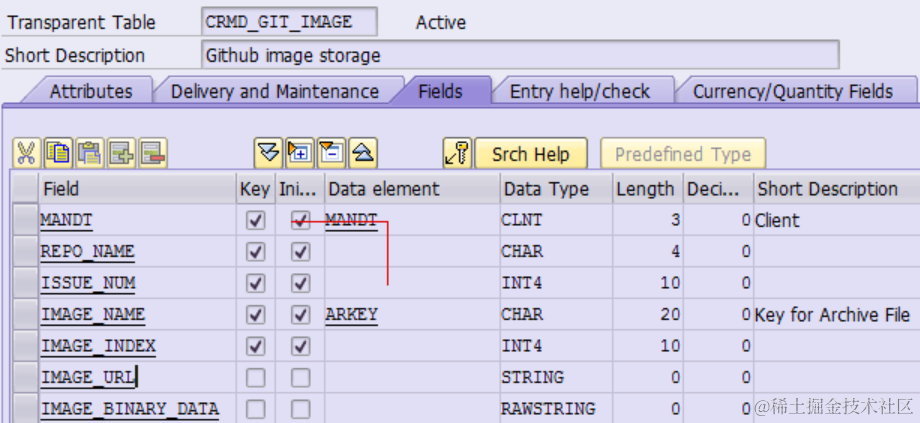Click the IMAGE_NAME field name cell
The width and height of the screenshot is (920, 423).
[137, 315]
